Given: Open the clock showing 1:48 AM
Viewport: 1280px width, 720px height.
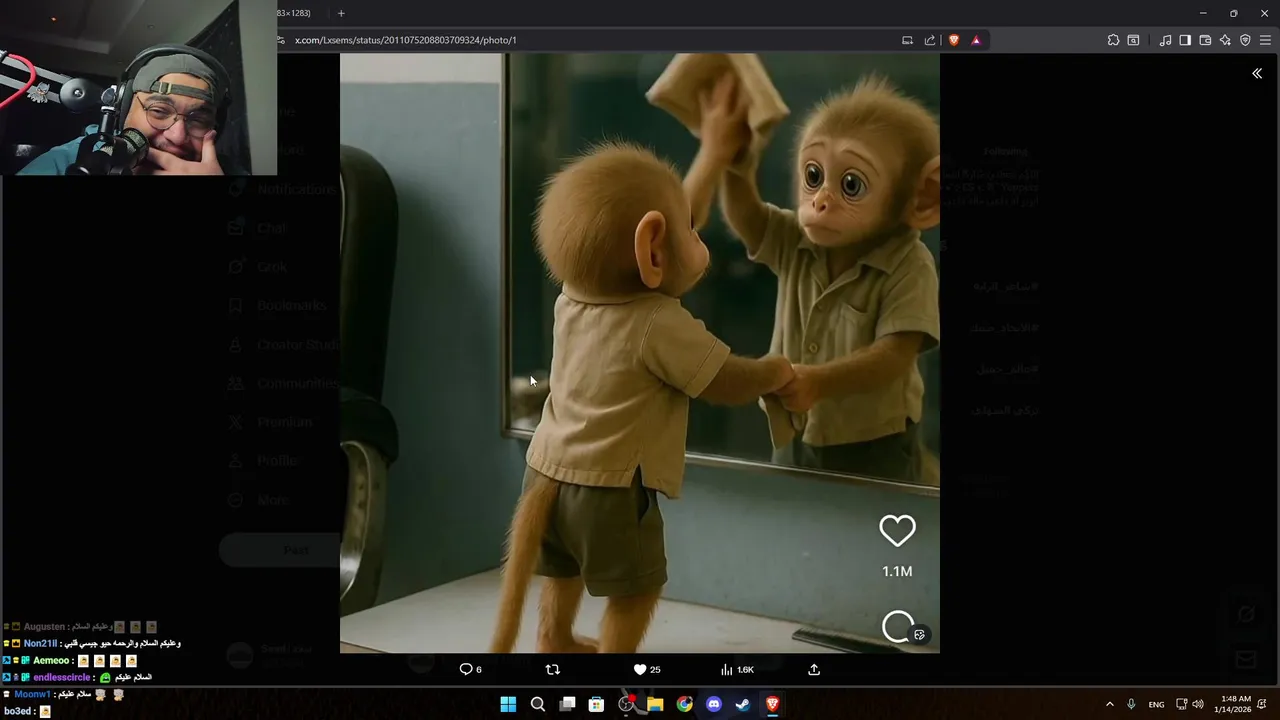Looking at the screenshot, I should tap(1232, 704).
